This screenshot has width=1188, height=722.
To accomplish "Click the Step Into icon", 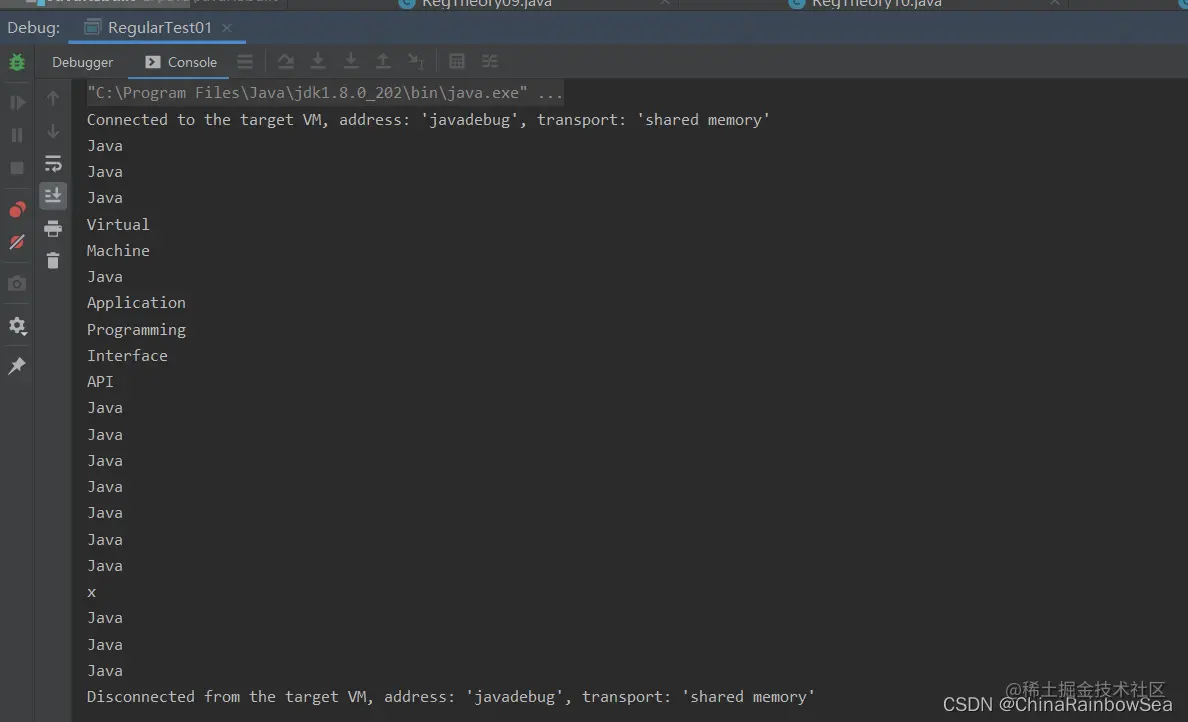I will (x=318, y=61).
